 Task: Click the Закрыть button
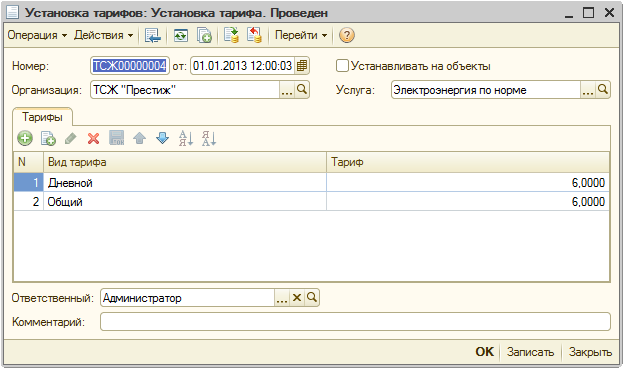[x=590, y=352]
